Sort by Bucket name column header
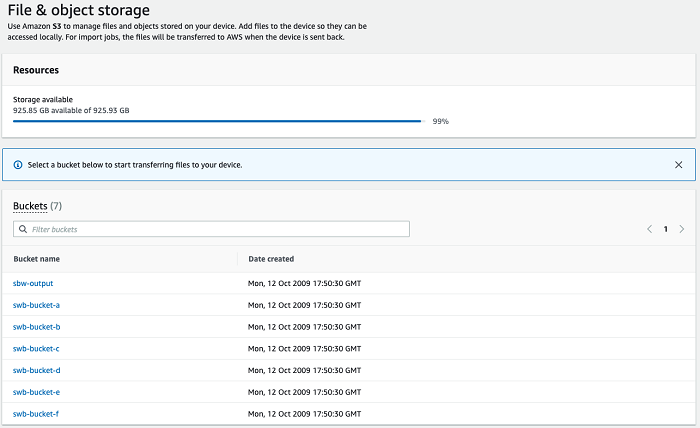Image resolution: width=700 pixels, height=428 pixels. [x=37, y=259]
